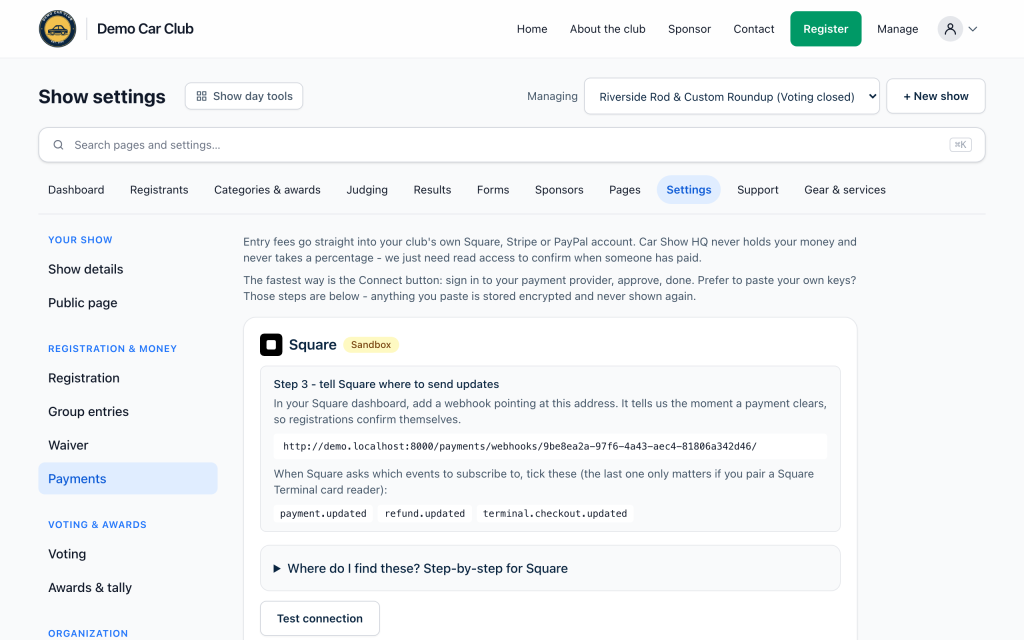Viewport: 1024px width, 640px height.
Task: Focus the Search pages and settings field
Action: [x=511, y=145]
